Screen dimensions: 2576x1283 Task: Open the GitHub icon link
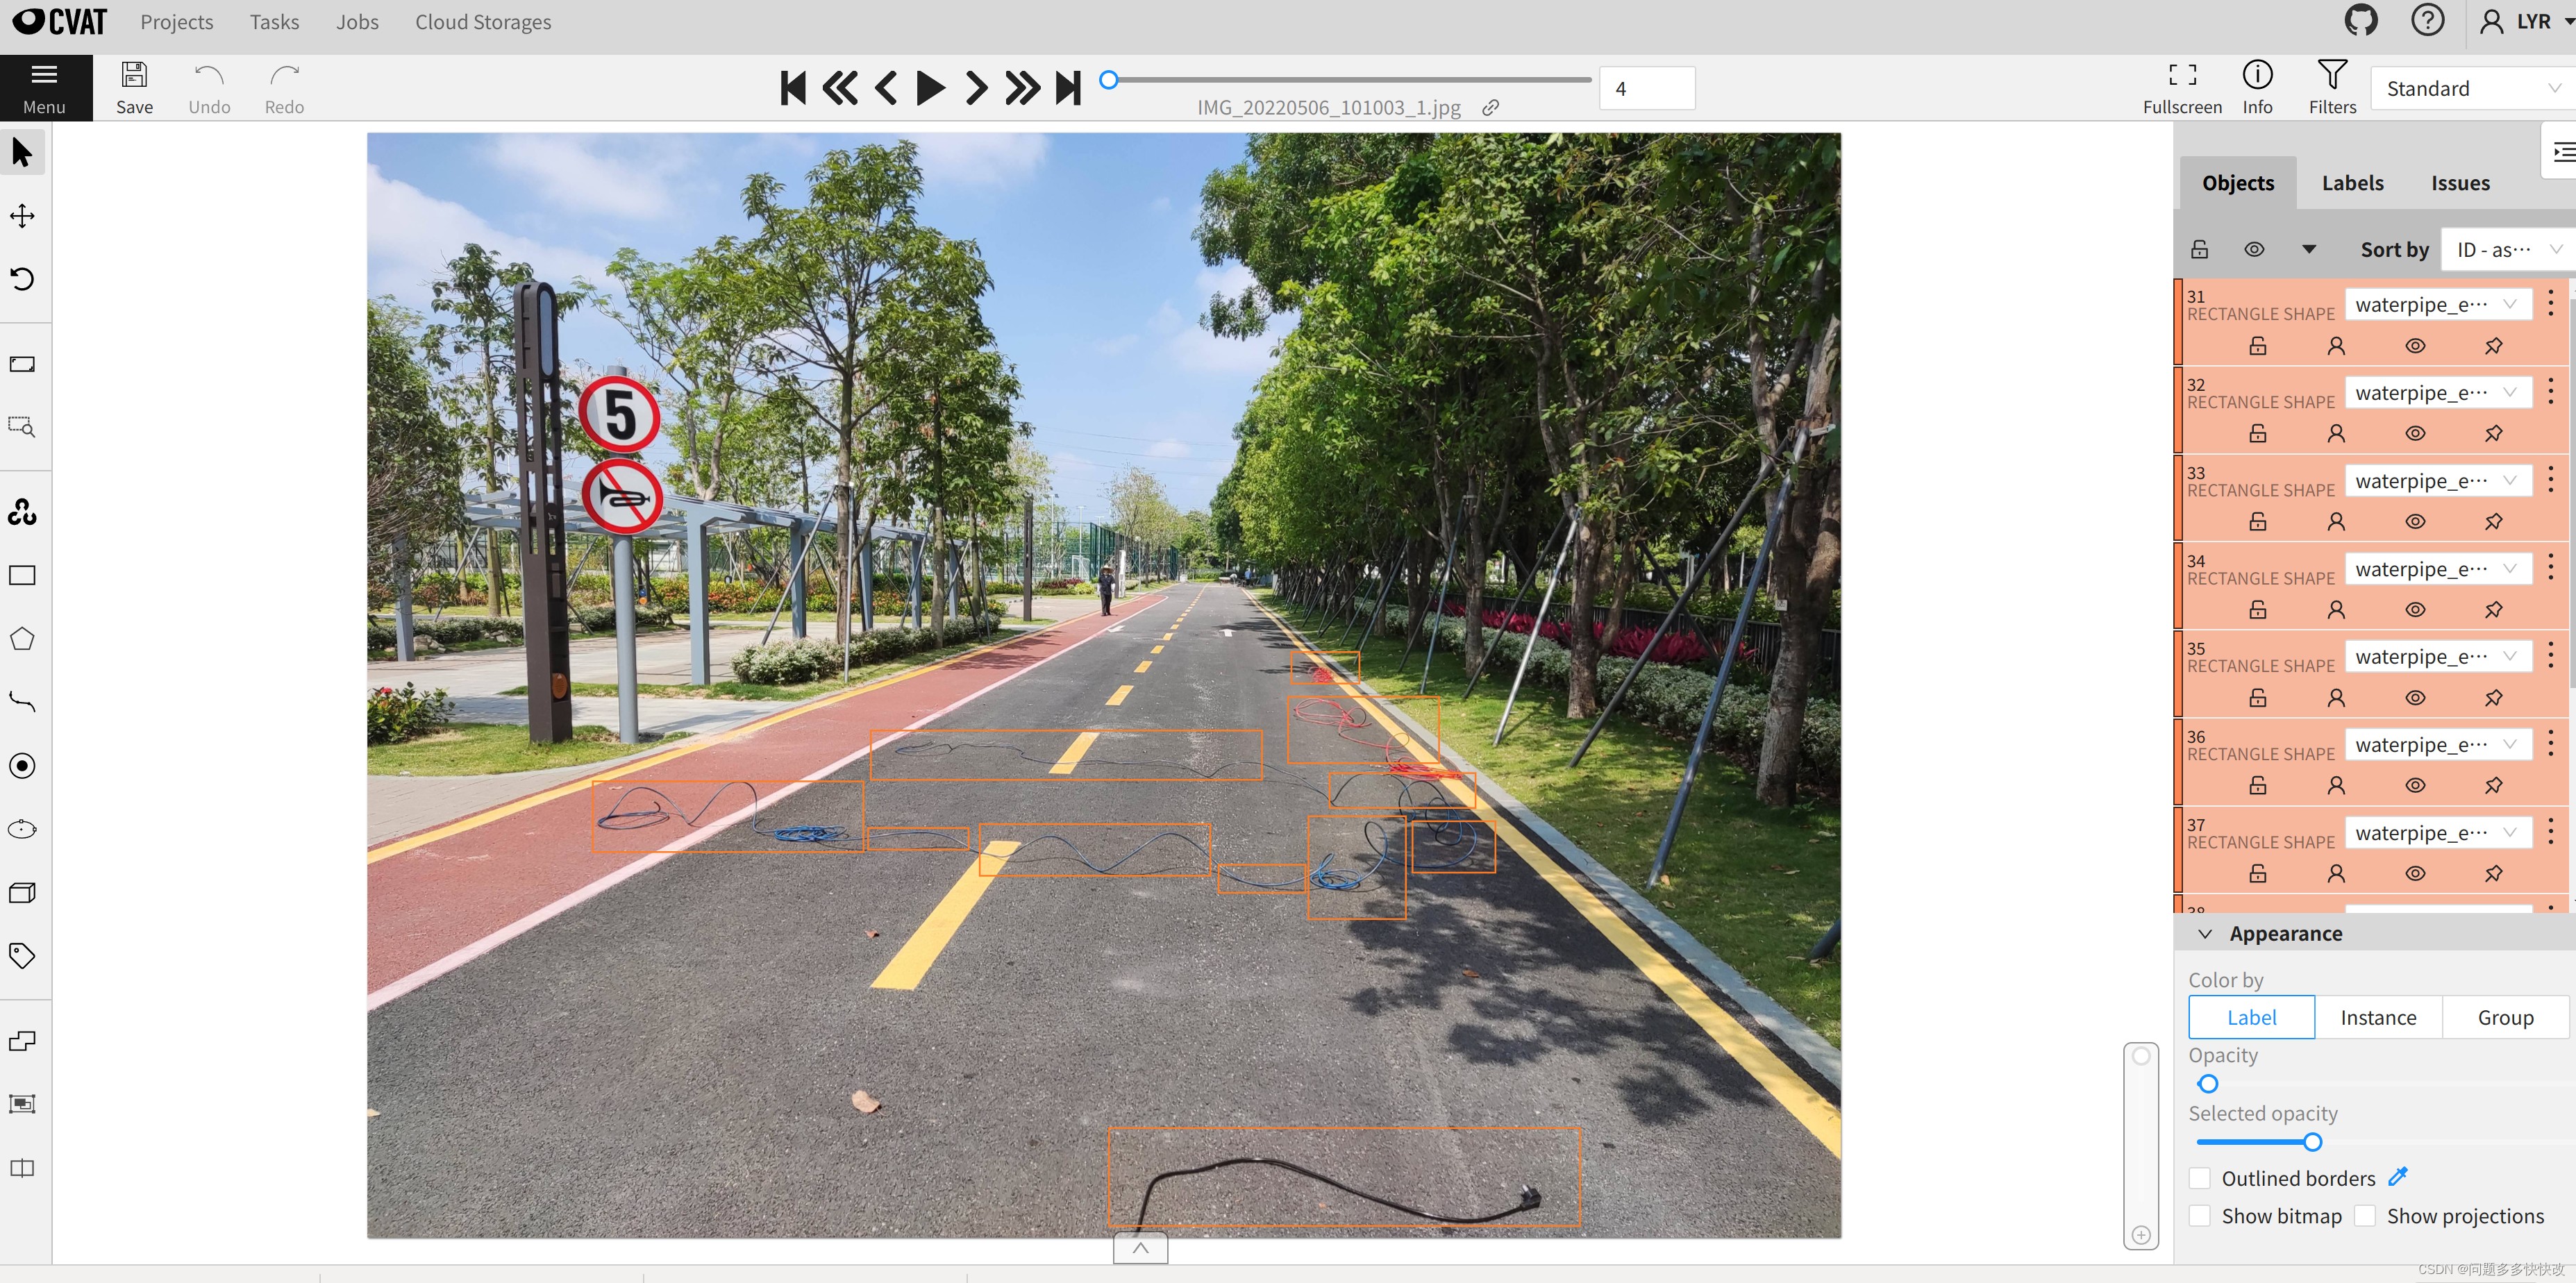point(2360,21)
